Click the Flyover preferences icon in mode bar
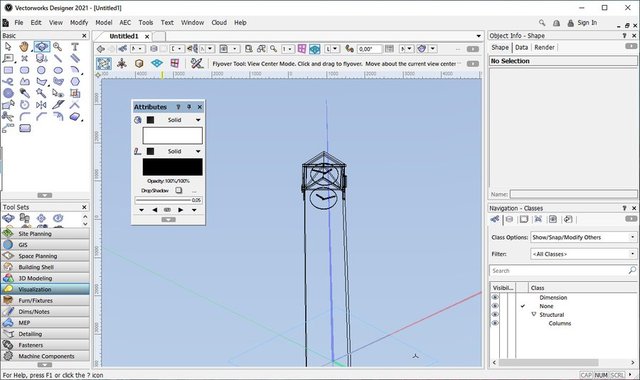The image size is (640, 380). coord(197,63)
